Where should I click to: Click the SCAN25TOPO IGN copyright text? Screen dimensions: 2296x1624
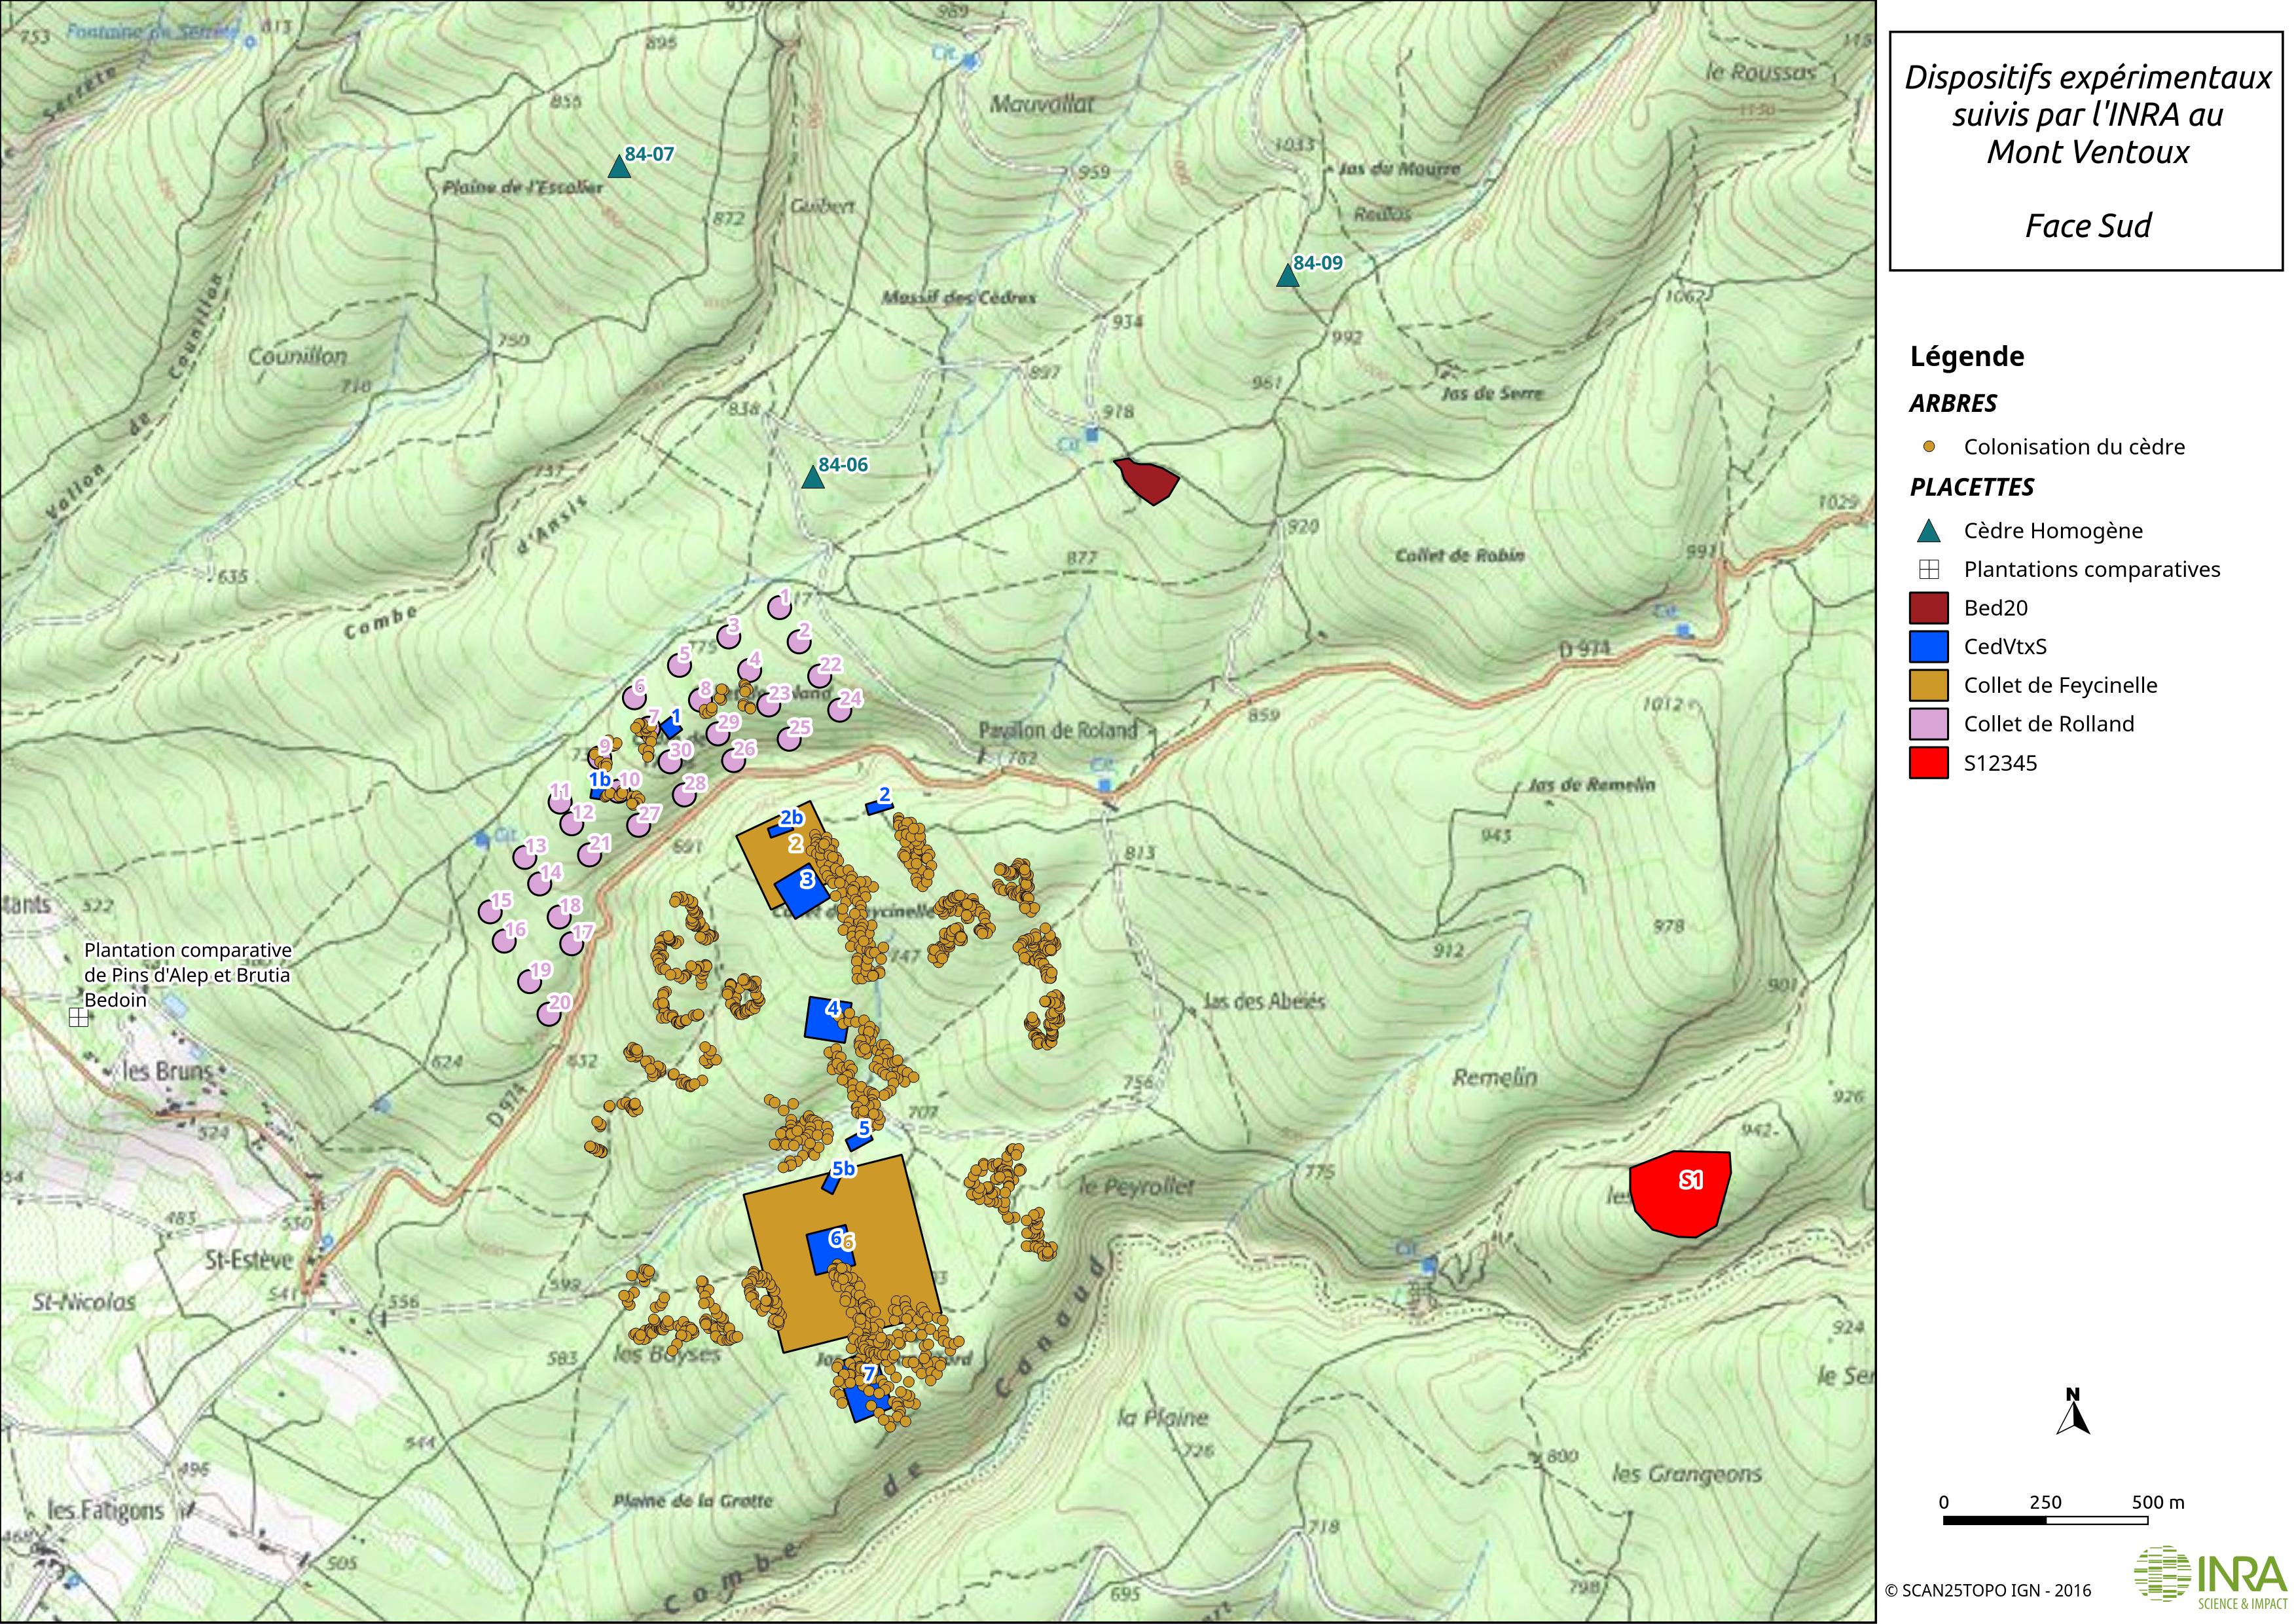(1987, 1590)
